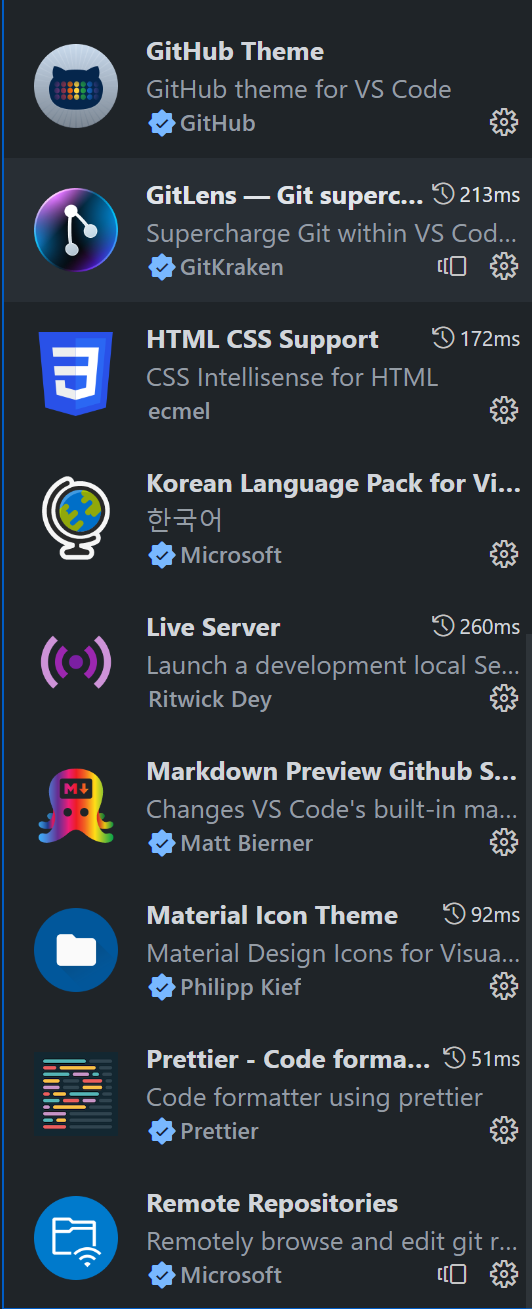Click the Remote Repositories folder wifi logo
532x1309 pixels.
point(76,1238)
